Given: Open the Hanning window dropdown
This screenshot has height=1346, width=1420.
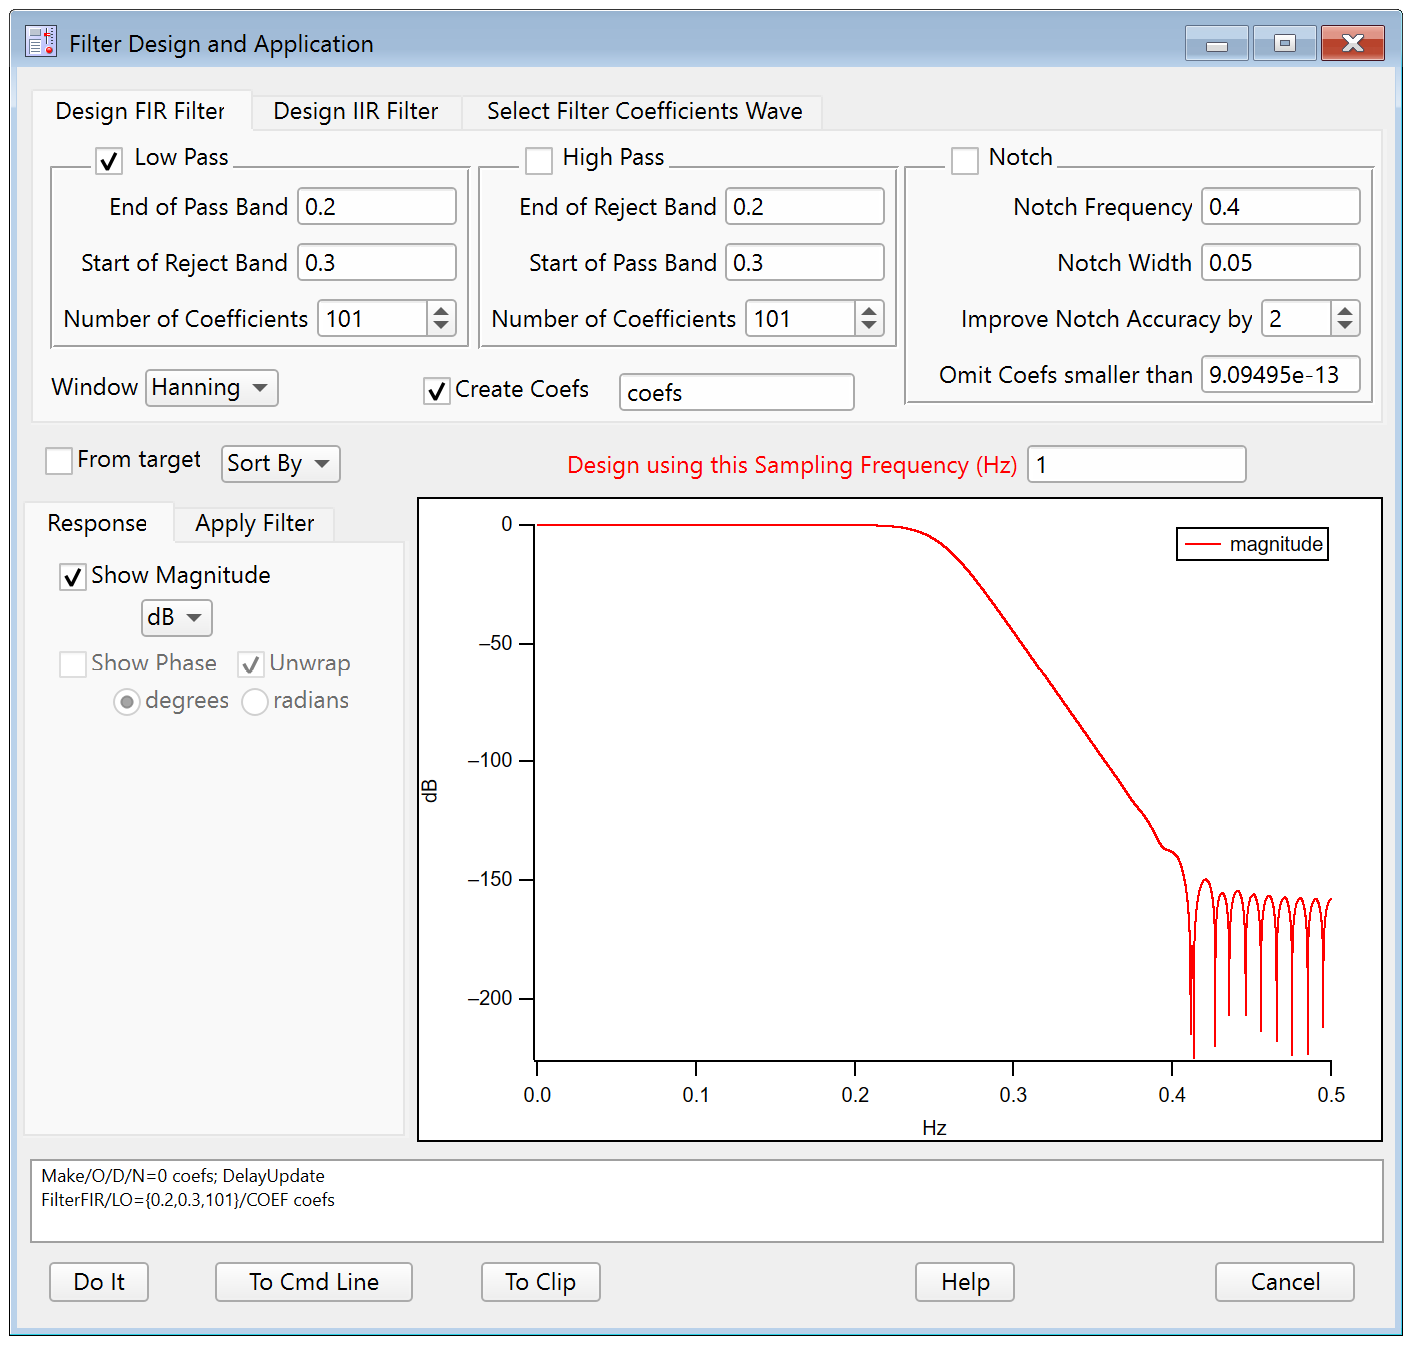Looking at the screenshot, I should click(x=212, y=388).
